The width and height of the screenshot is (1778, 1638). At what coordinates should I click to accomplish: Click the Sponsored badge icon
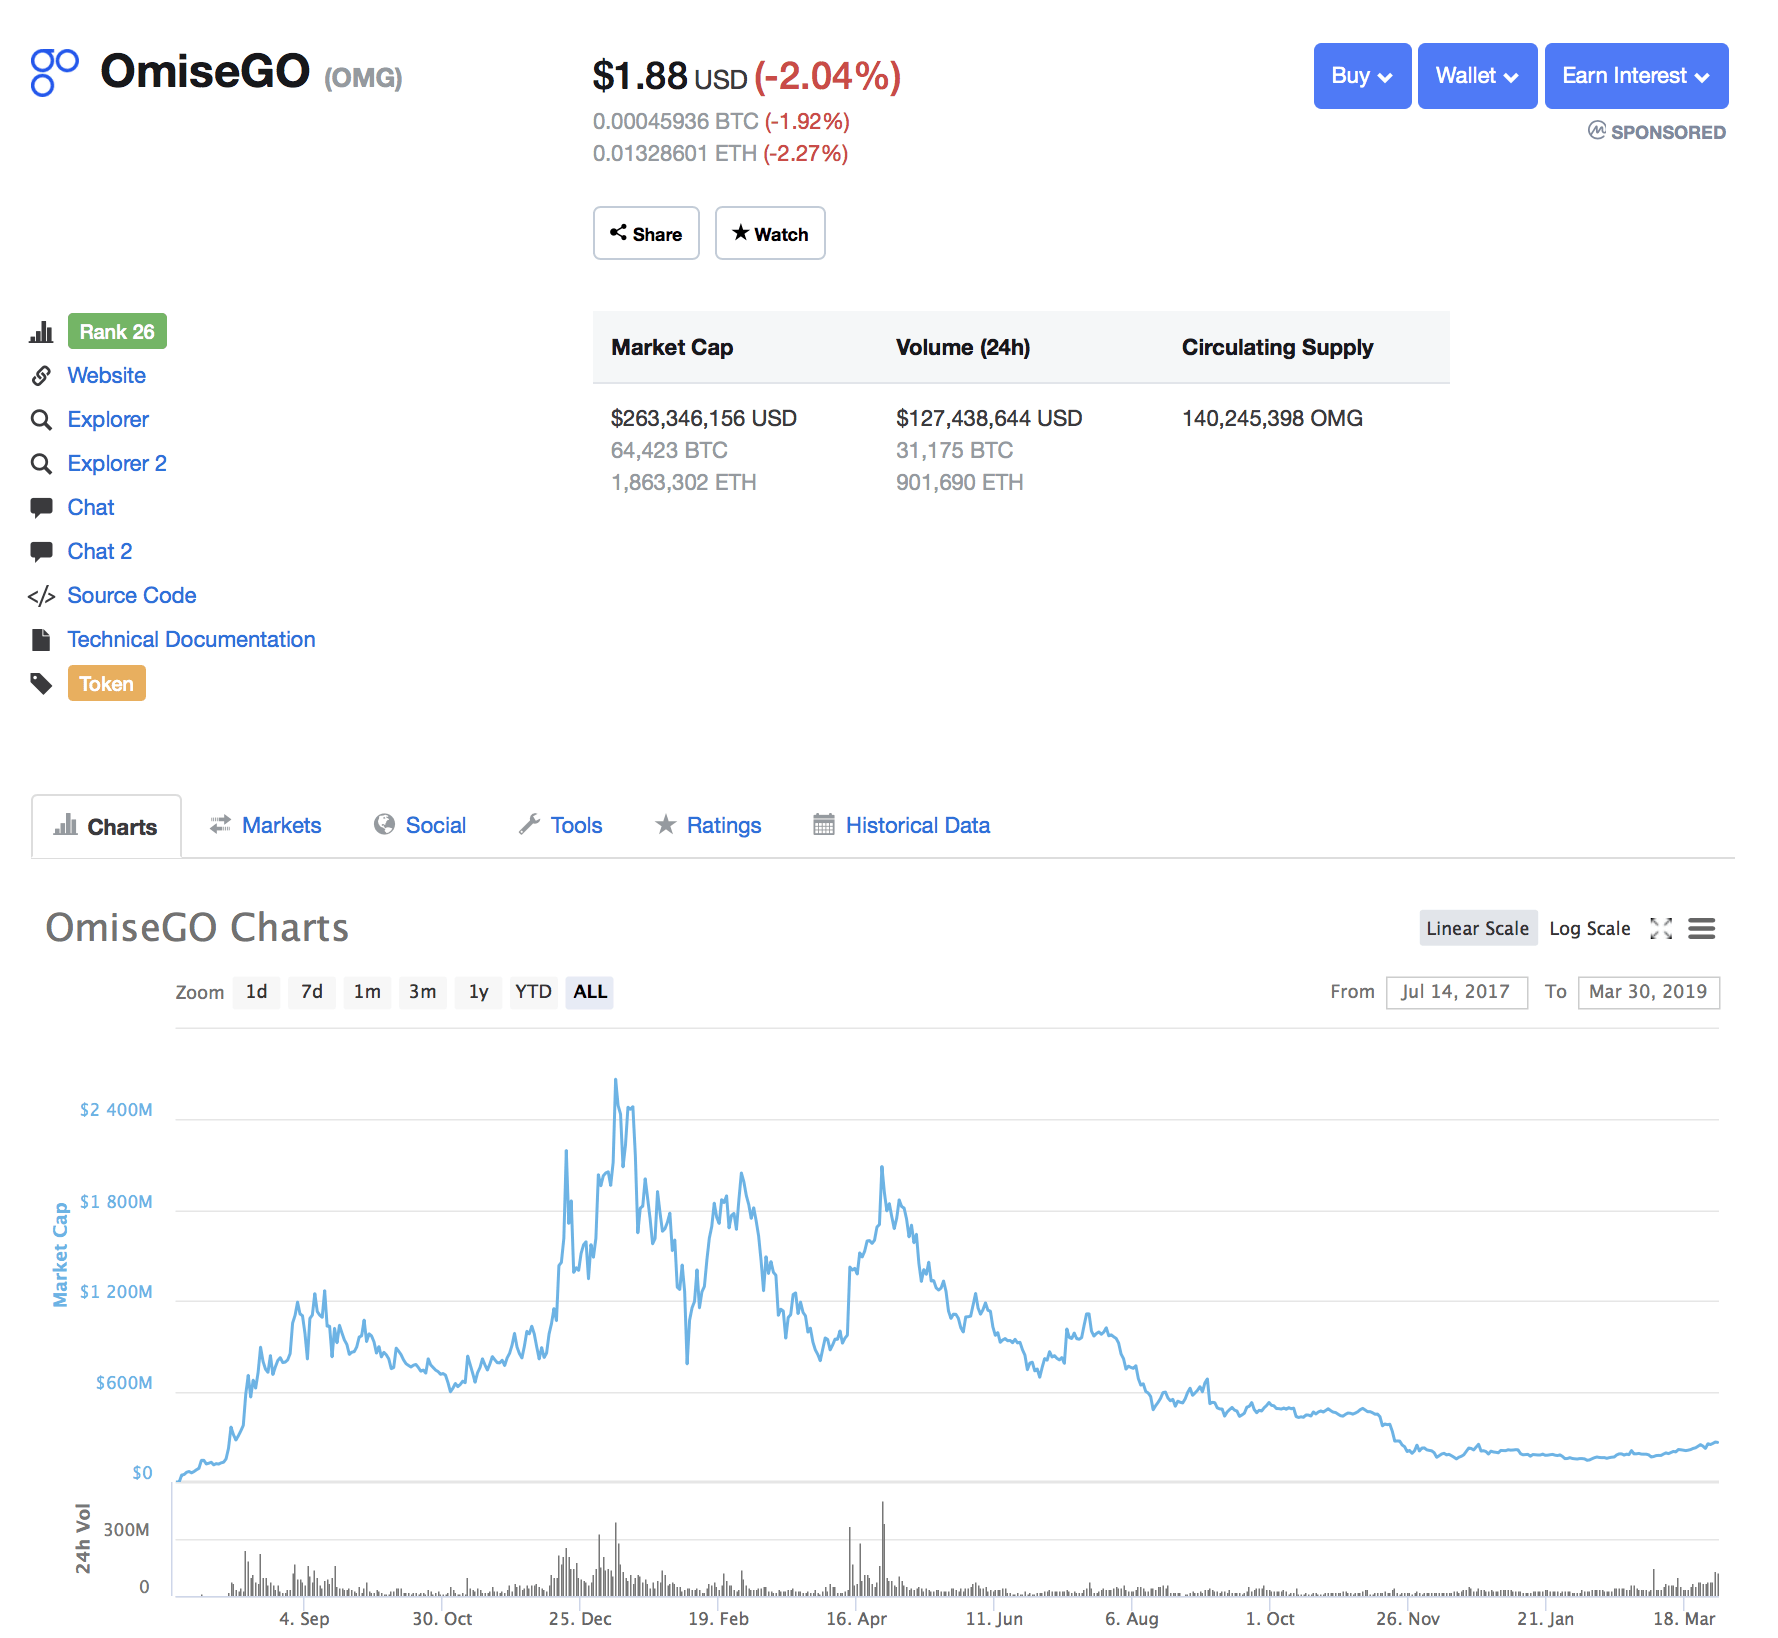[x=1597, y=131]
